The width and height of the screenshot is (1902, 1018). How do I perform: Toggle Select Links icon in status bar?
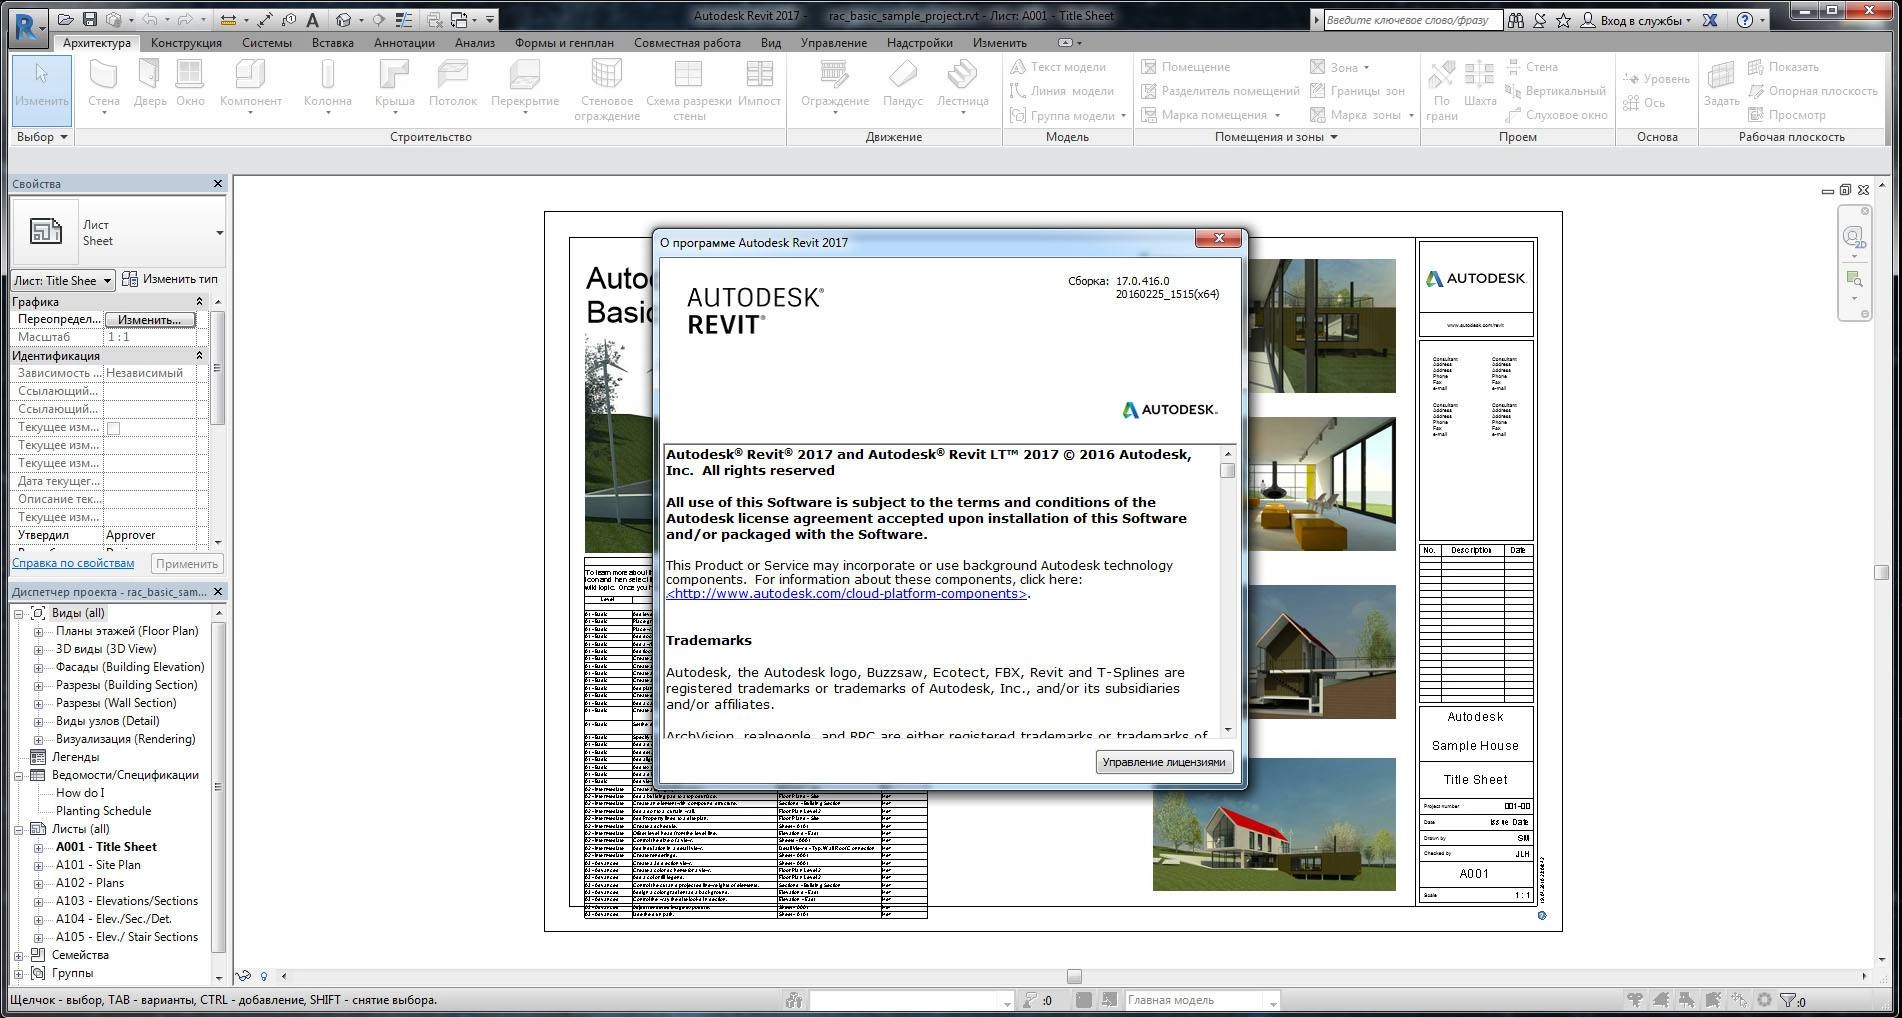1634,1000
